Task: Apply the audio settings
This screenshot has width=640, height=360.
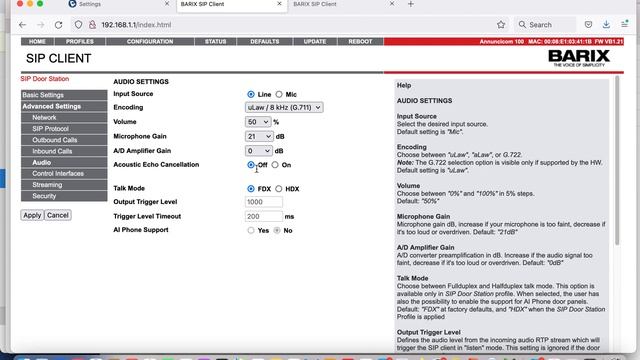Action: click(x=32, y=215)
